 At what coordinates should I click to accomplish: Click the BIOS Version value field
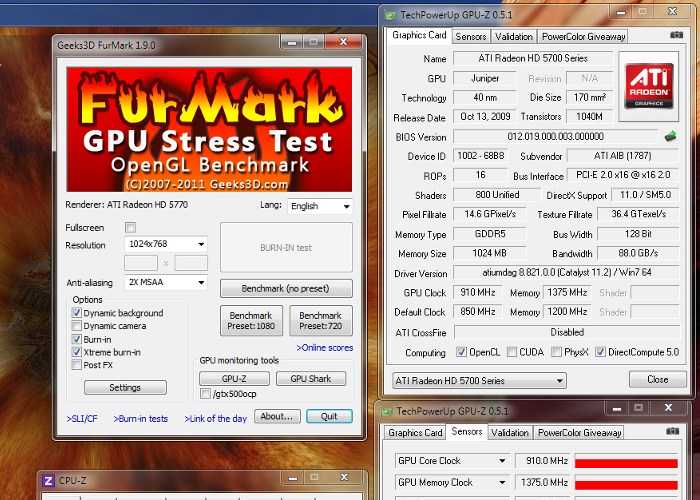point(555,136)
